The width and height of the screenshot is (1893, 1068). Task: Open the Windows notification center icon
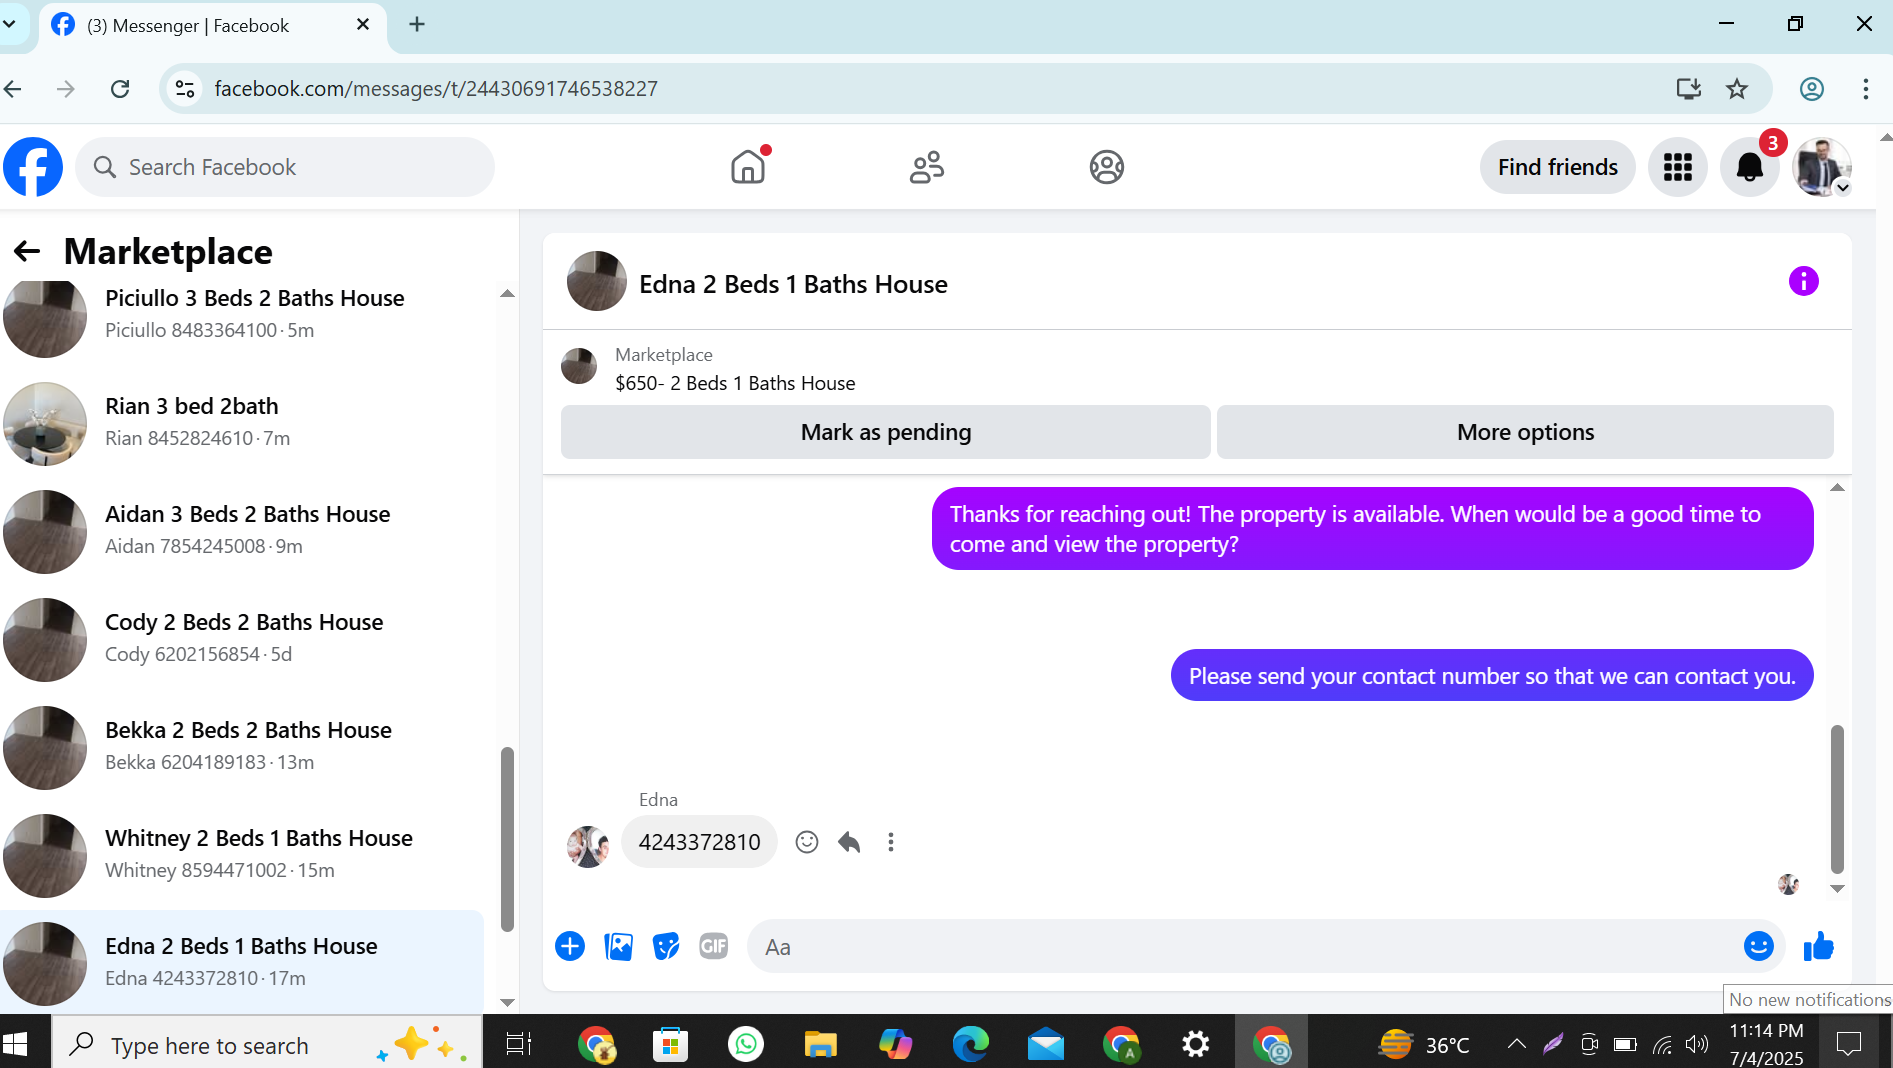pyautogui.click(x=1850, y=1045)
